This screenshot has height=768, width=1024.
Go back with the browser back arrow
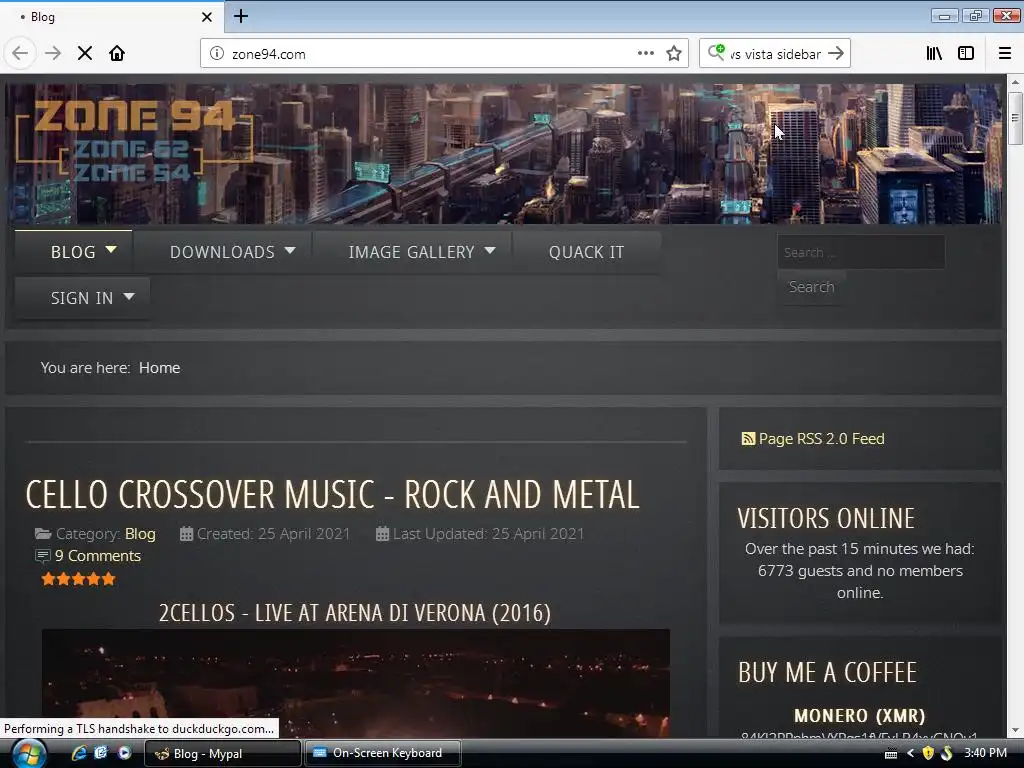[20, 54]
